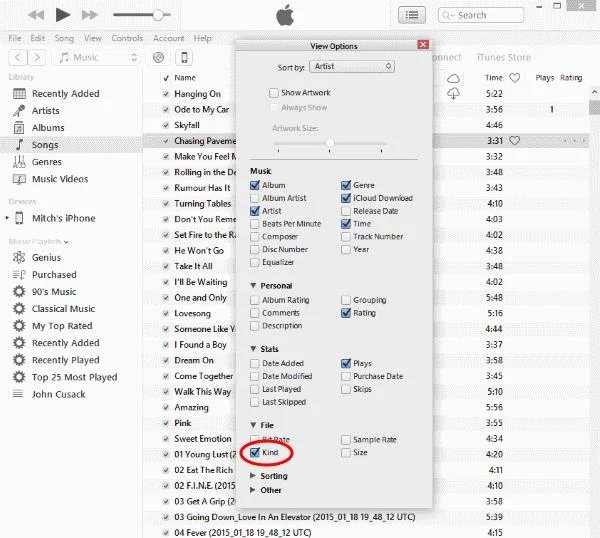Open the Recently Played smart playlist
Screen dimensions: 600x538
65,360
